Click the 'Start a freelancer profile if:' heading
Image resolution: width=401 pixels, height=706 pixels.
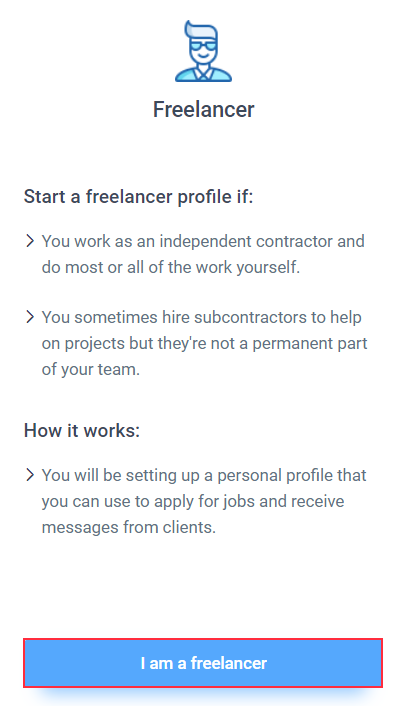point(139,197)
